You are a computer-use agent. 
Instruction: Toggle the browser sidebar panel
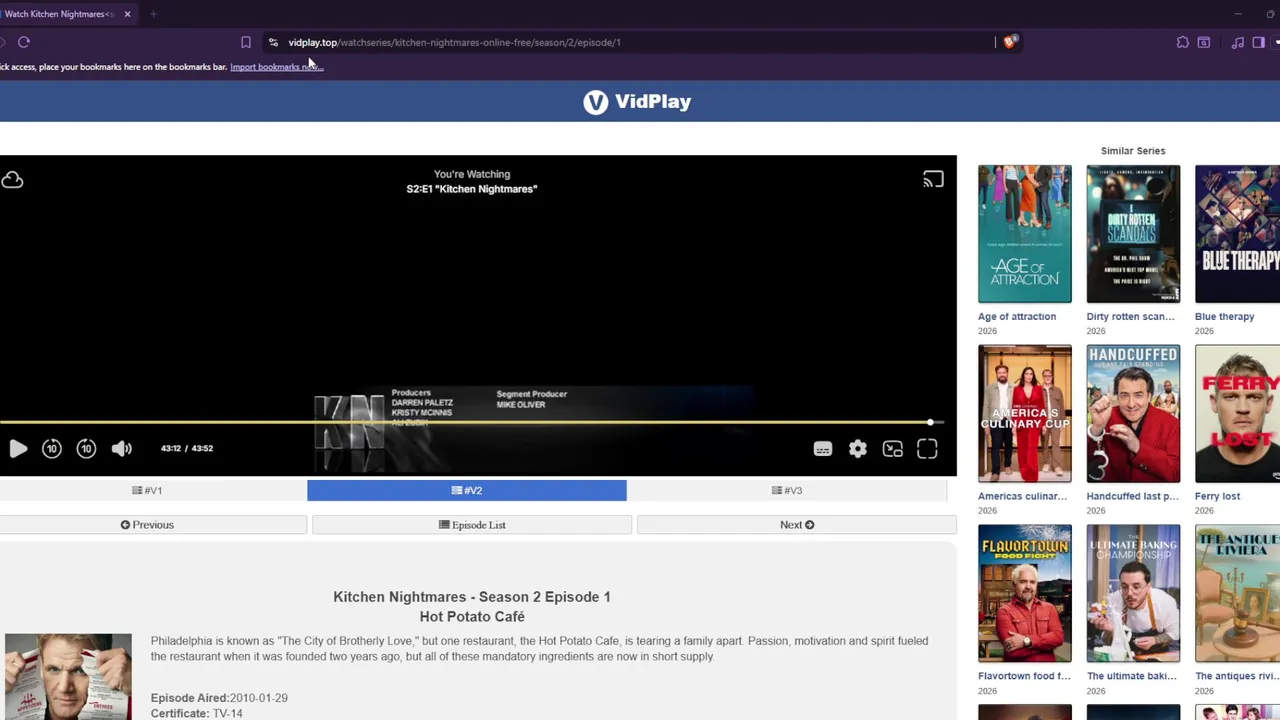click(x=1259, y=42)
